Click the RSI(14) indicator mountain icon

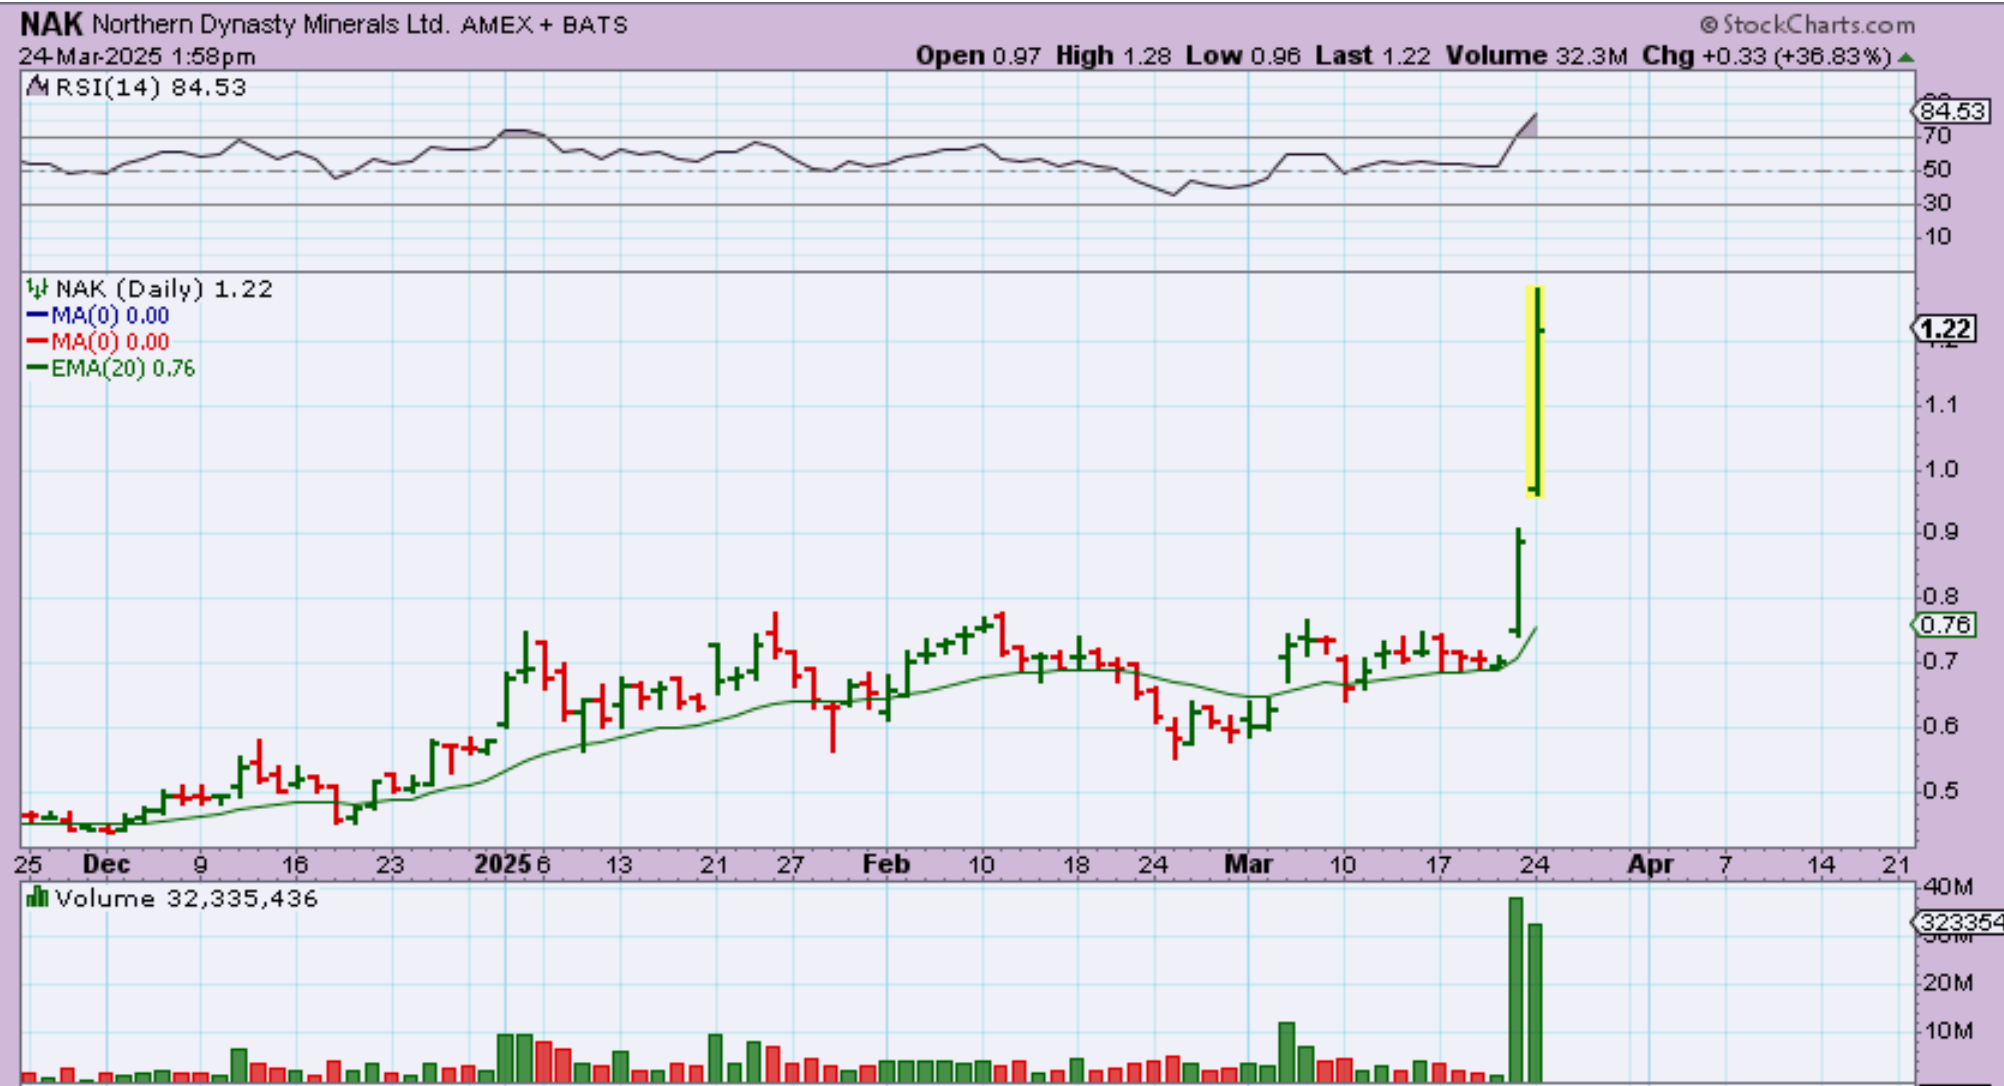click(x=37, y=88)
